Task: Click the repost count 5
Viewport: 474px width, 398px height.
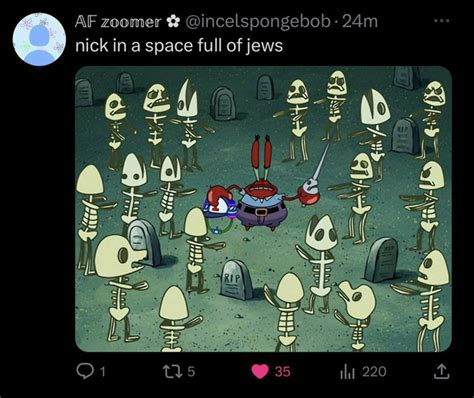Action: tap(191, 371)
